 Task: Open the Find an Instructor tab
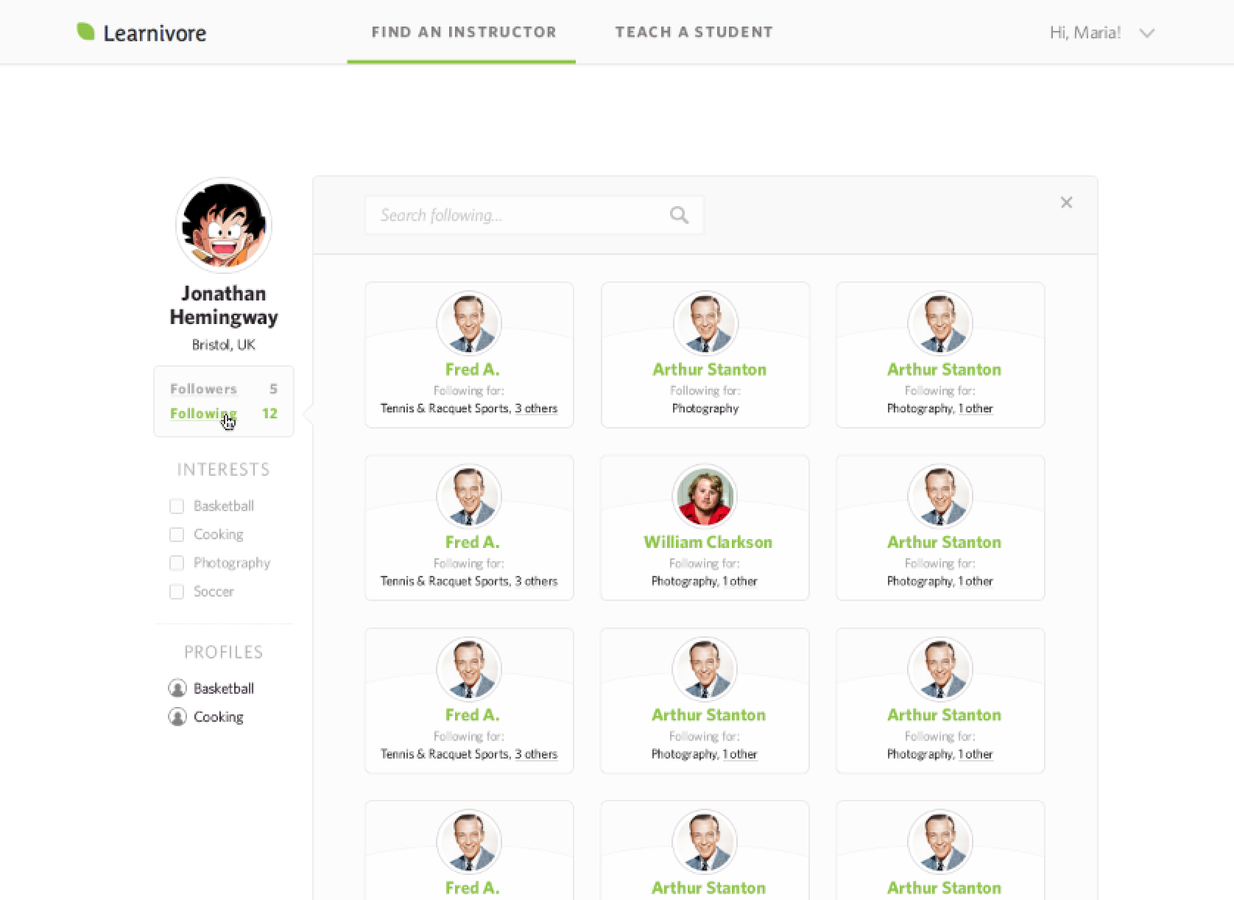(x=464, y=32)
